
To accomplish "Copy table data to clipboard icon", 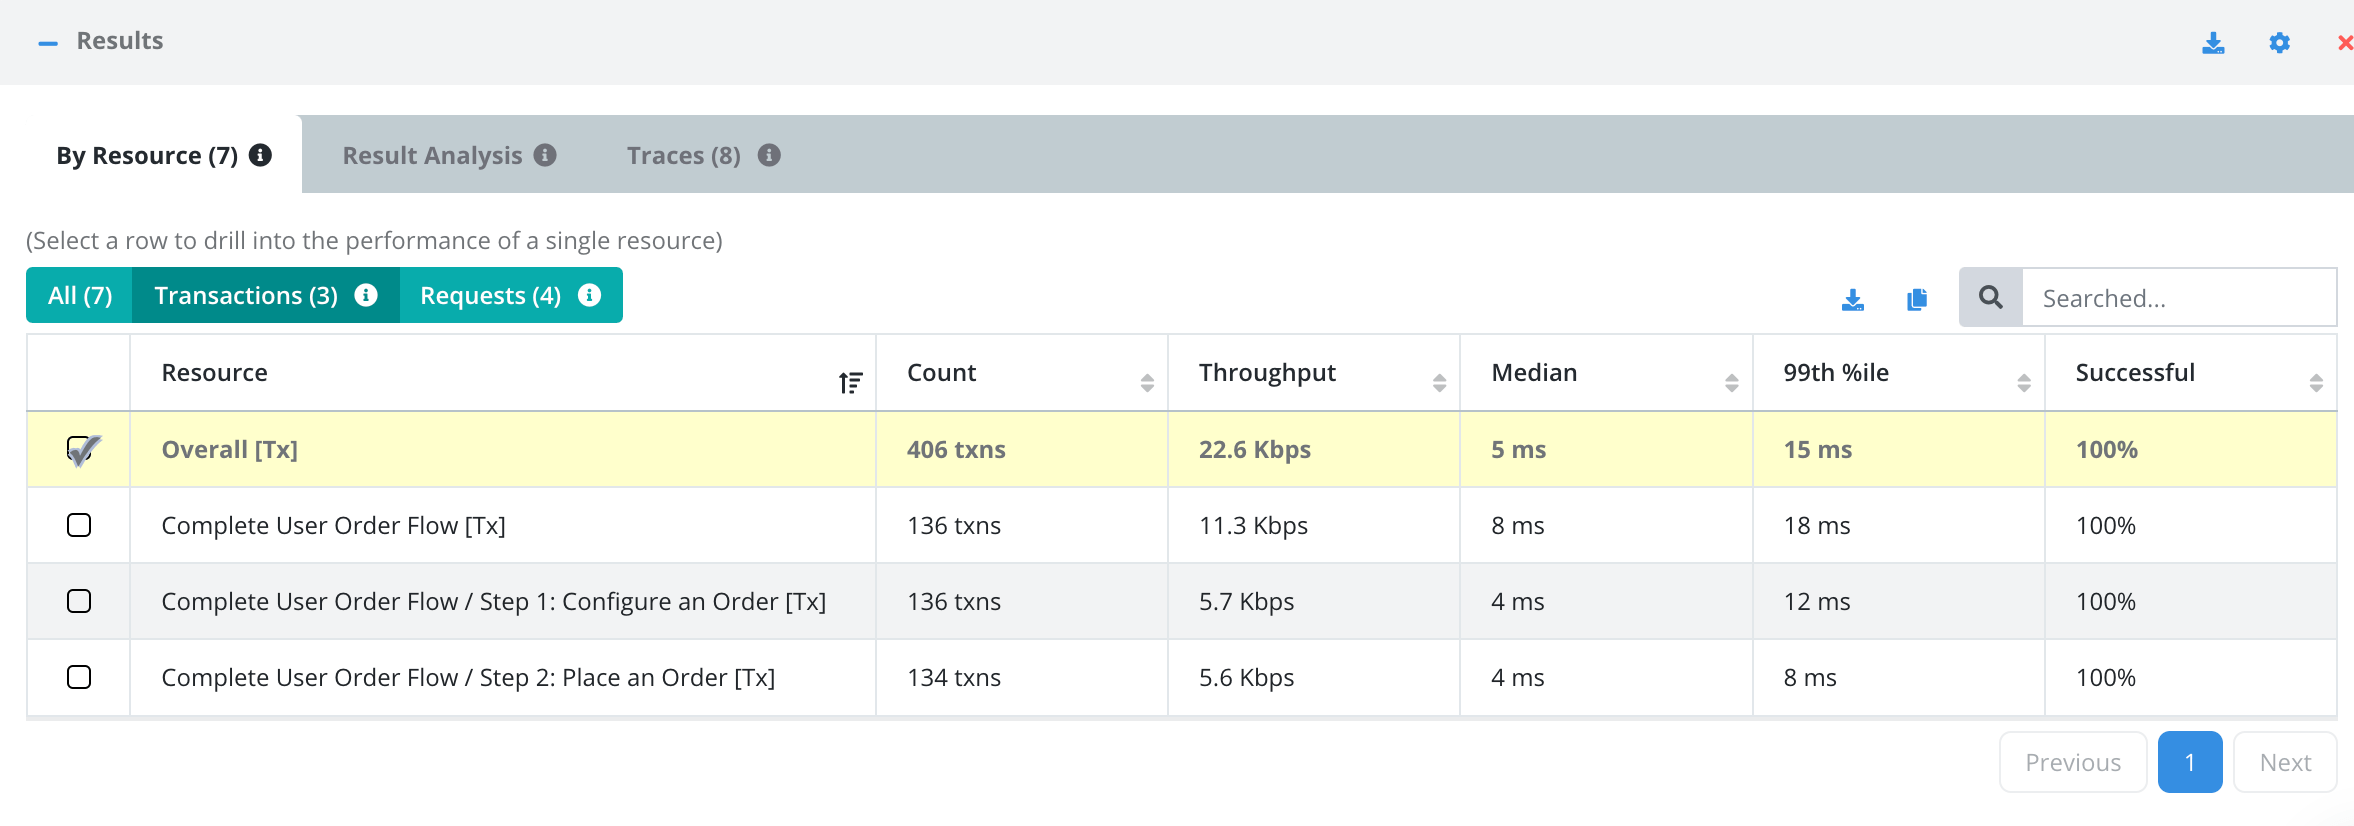I will (1917, 299).
